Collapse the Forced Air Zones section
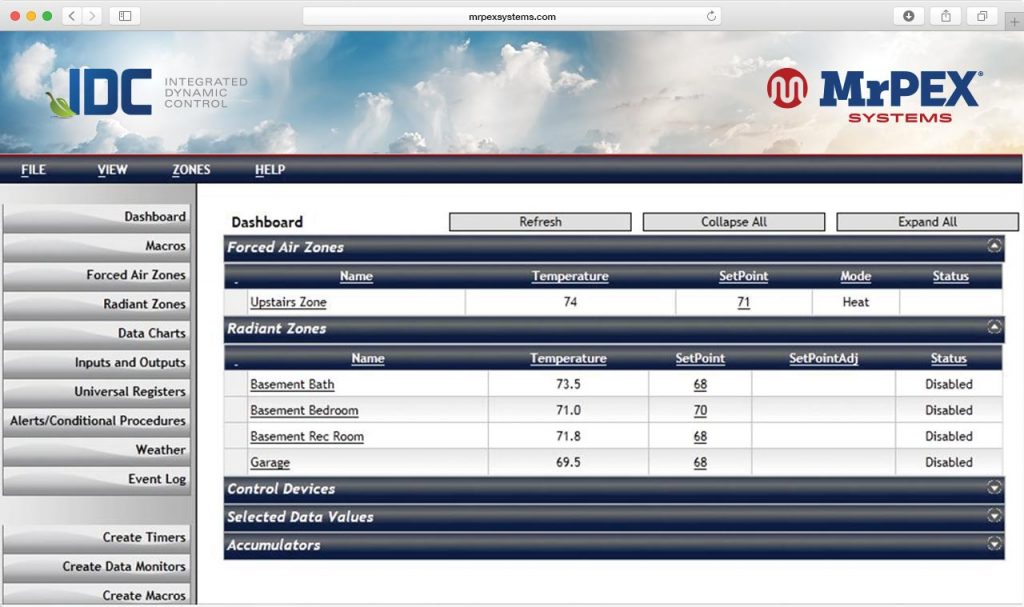 [x=994, y=245]
